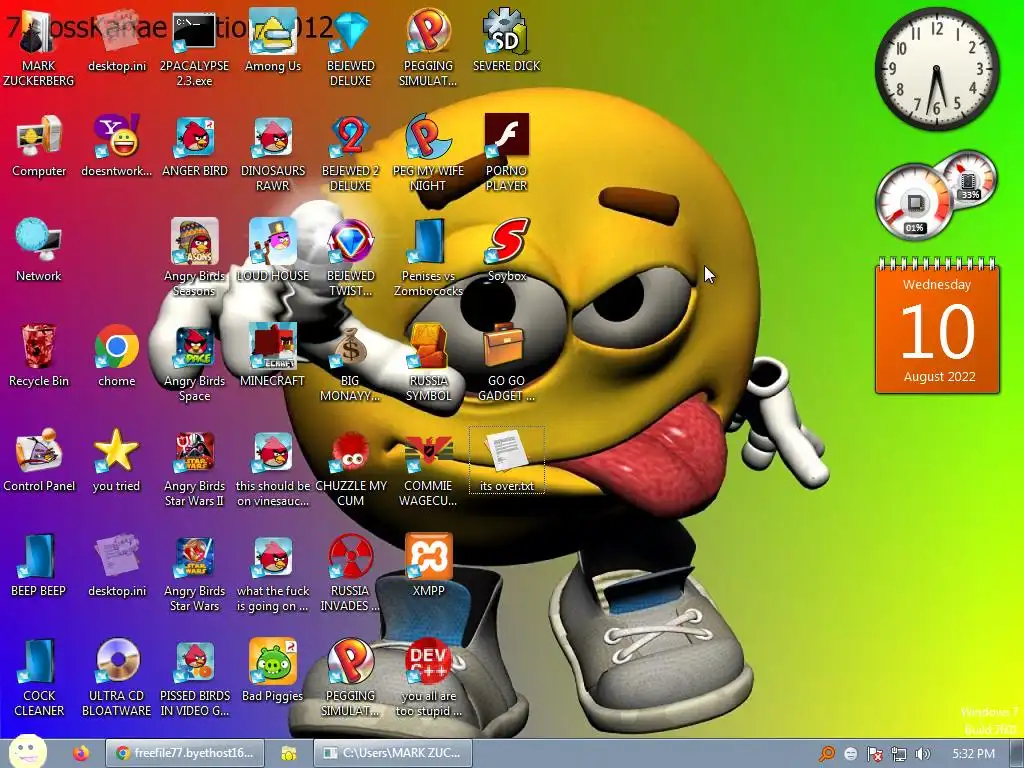Select the RUSSIA SYMBOL icon
This screenshot has width=1024, height=768.
428,364
